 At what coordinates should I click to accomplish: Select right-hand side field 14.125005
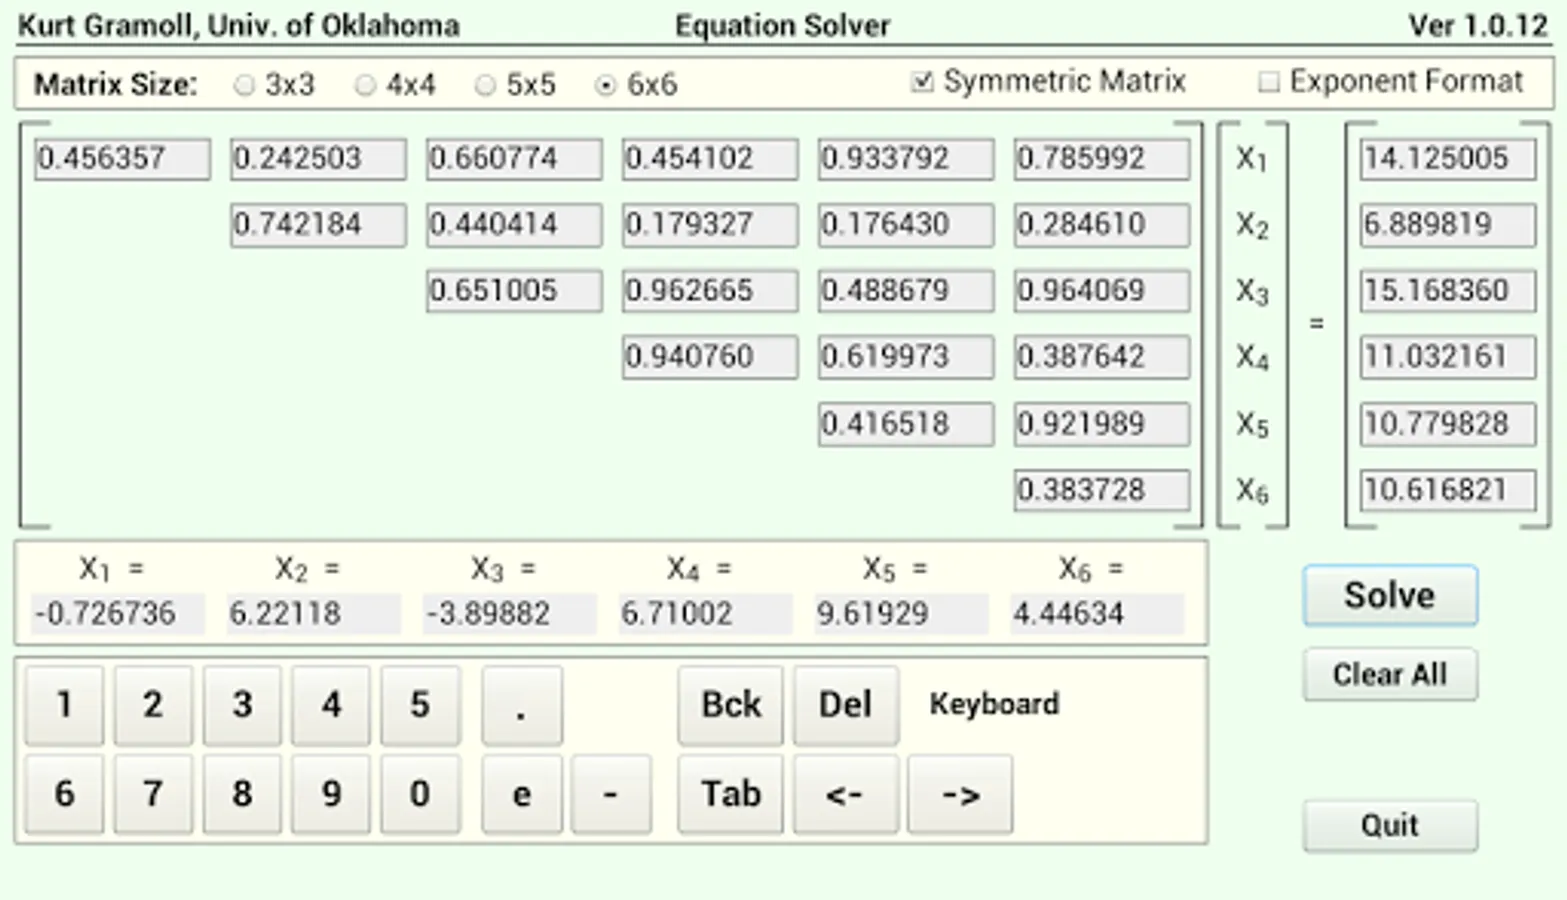click(1448, 159)
